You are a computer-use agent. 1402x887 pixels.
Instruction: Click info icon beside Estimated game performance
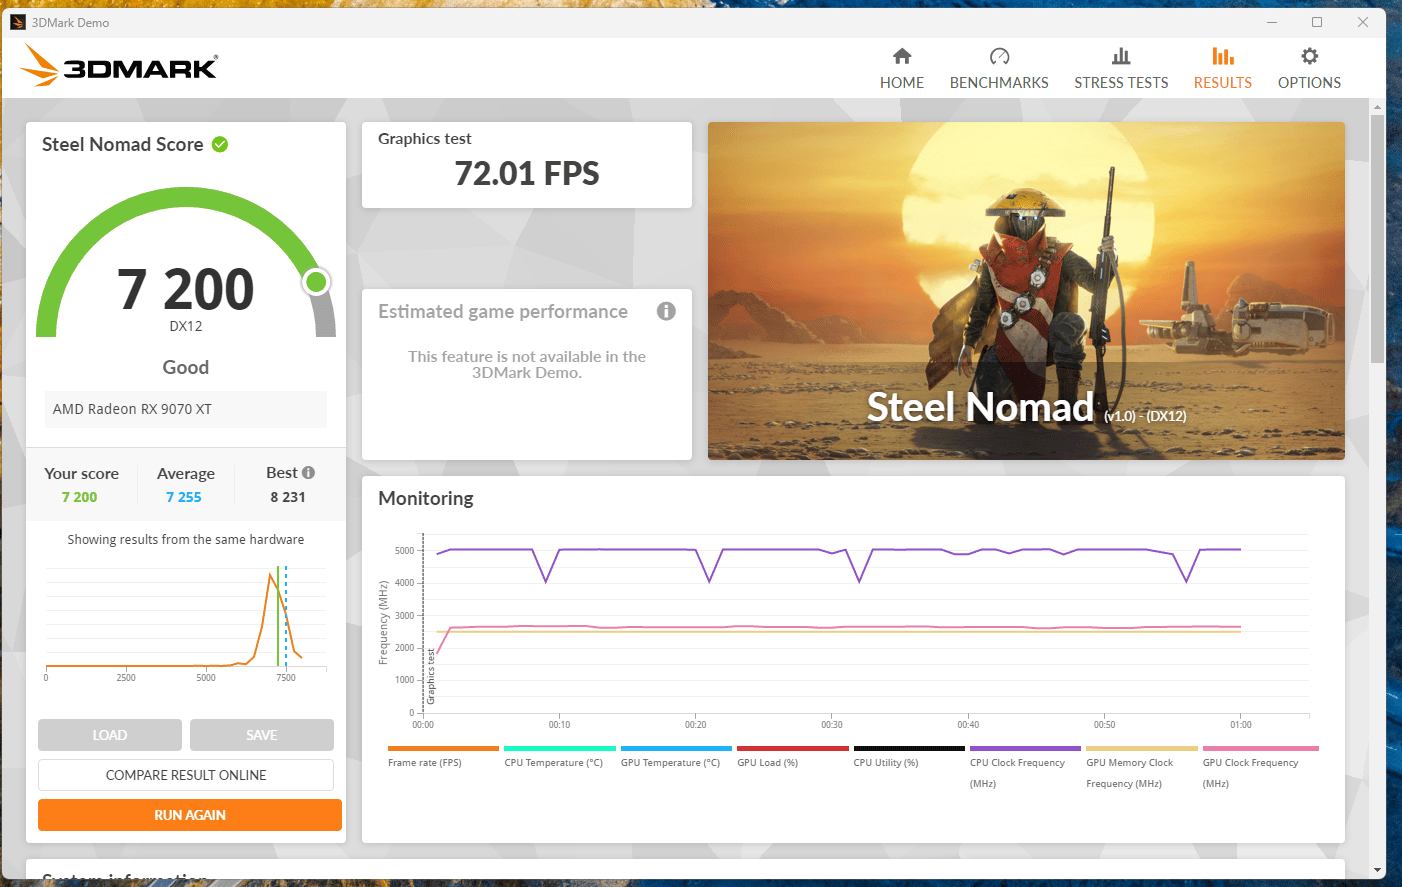click(666, 311)
